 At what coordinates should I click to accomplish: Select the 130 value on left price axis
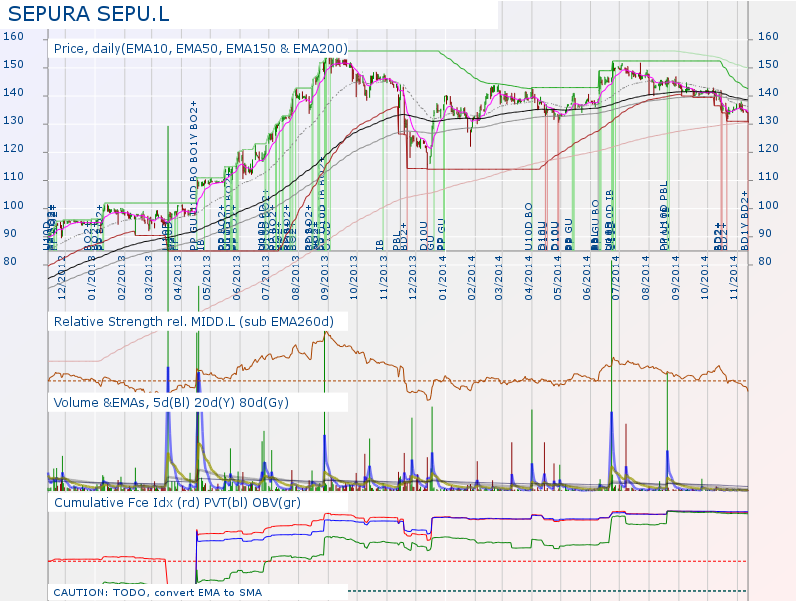pos(14,121)
